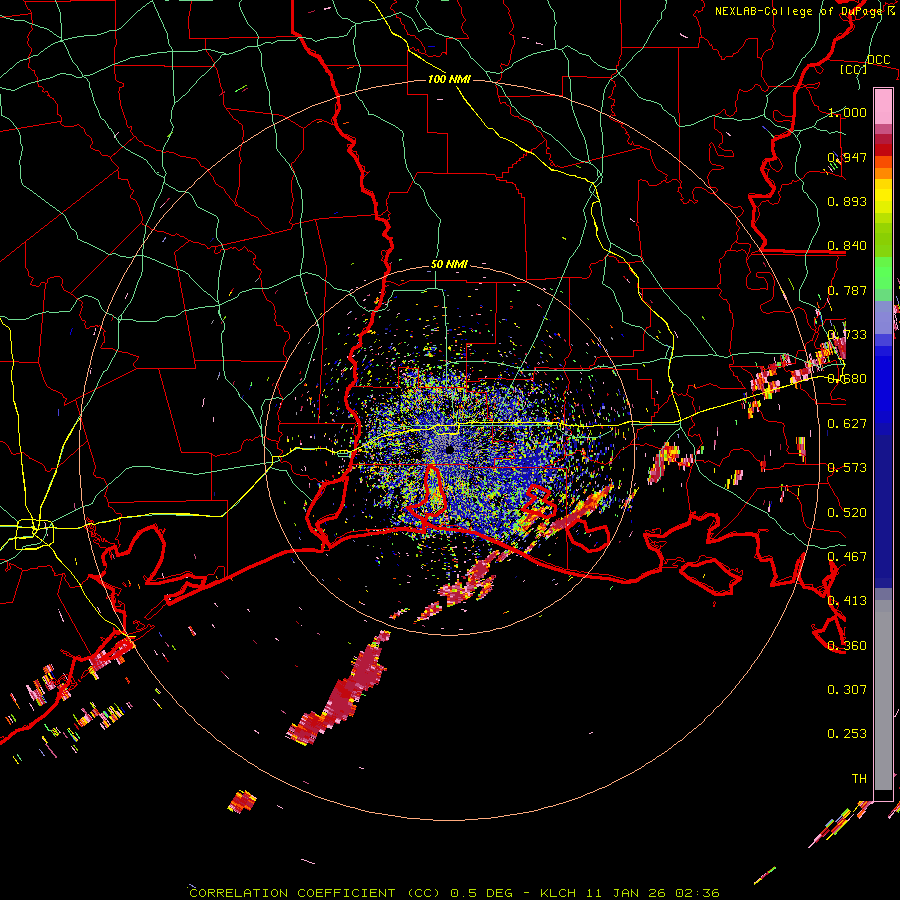Viewport: 900px width, 900px height.
Task: Click the 50 NMI range ring label
Action: [x=449, y=265]
